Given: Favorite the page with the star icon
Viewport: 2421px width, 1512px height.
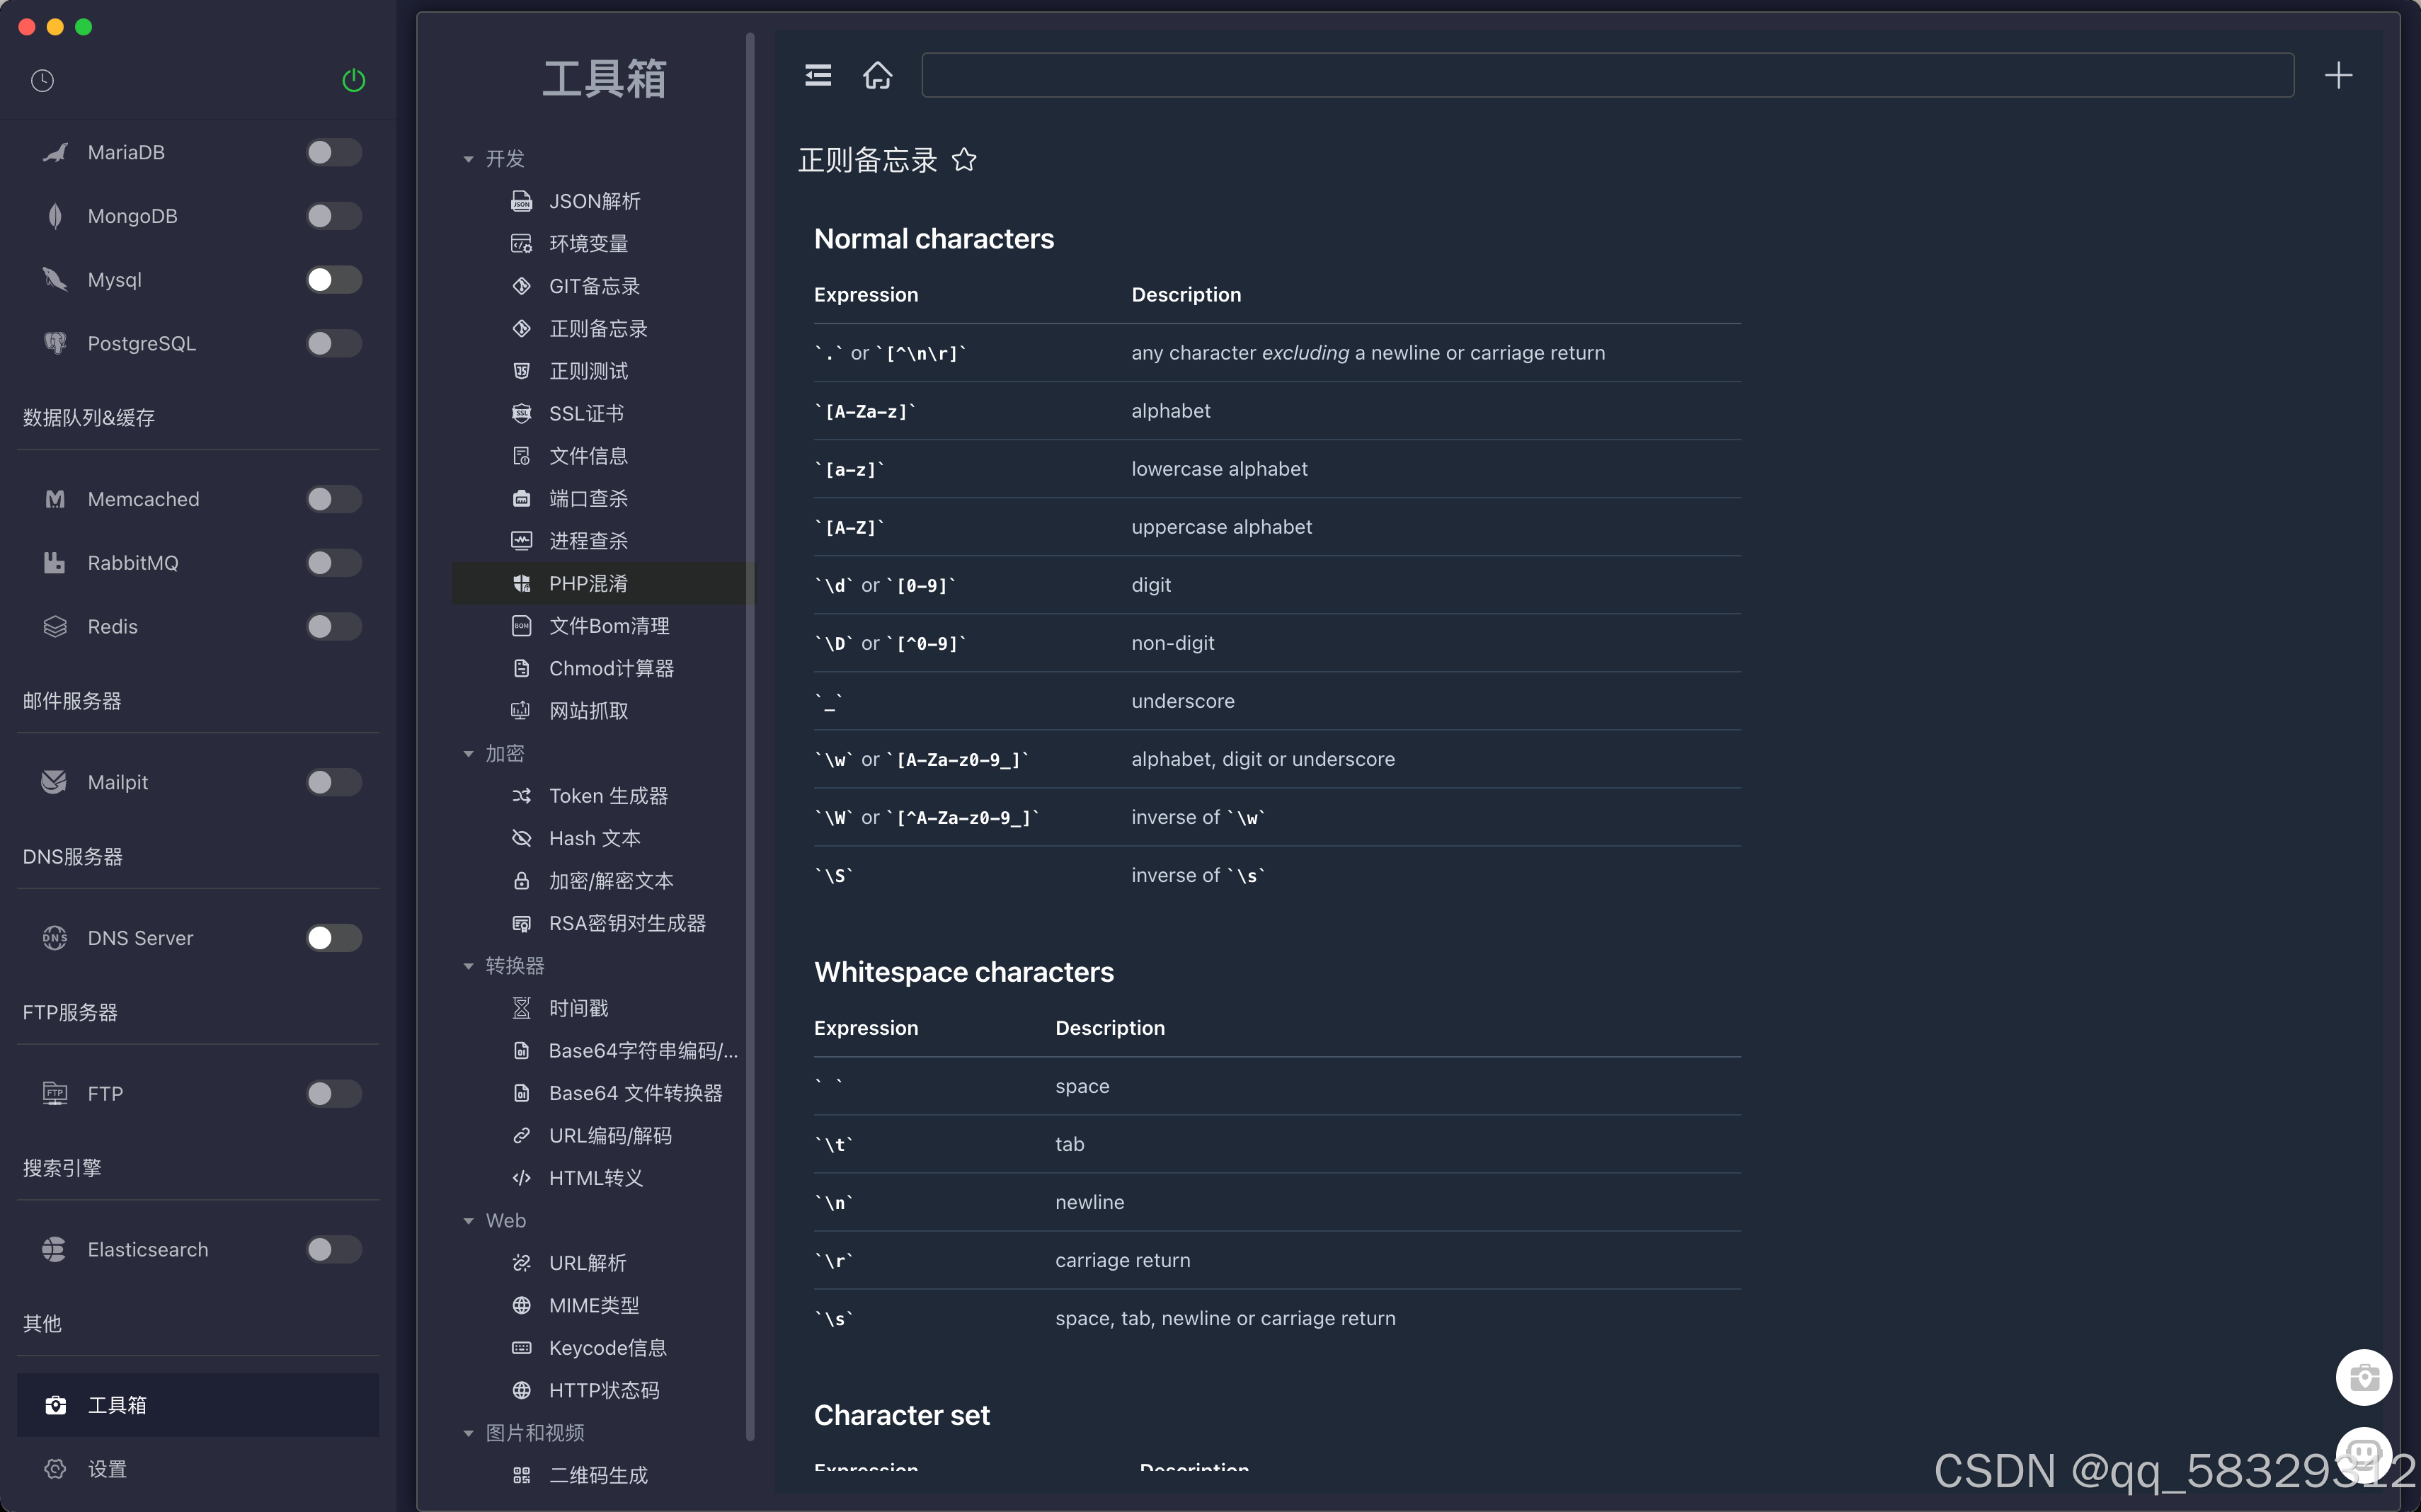Looking at the screenshot, I should 964,160.
